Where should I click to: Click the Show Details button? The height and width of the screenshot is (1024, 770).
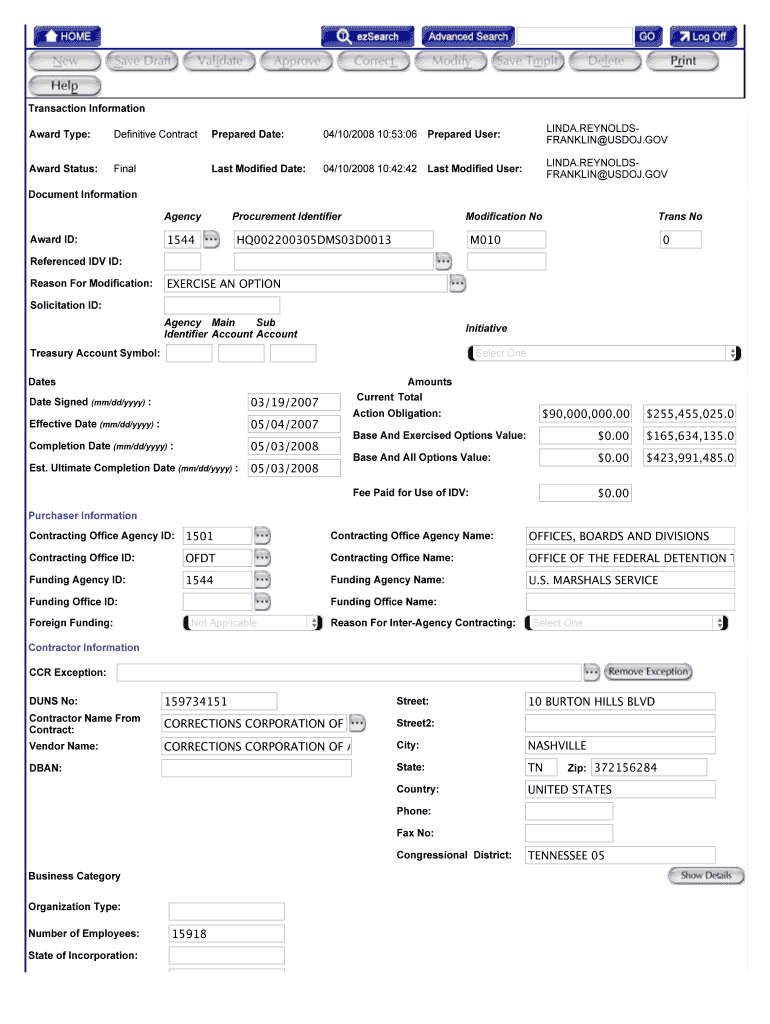click(706, 876)
